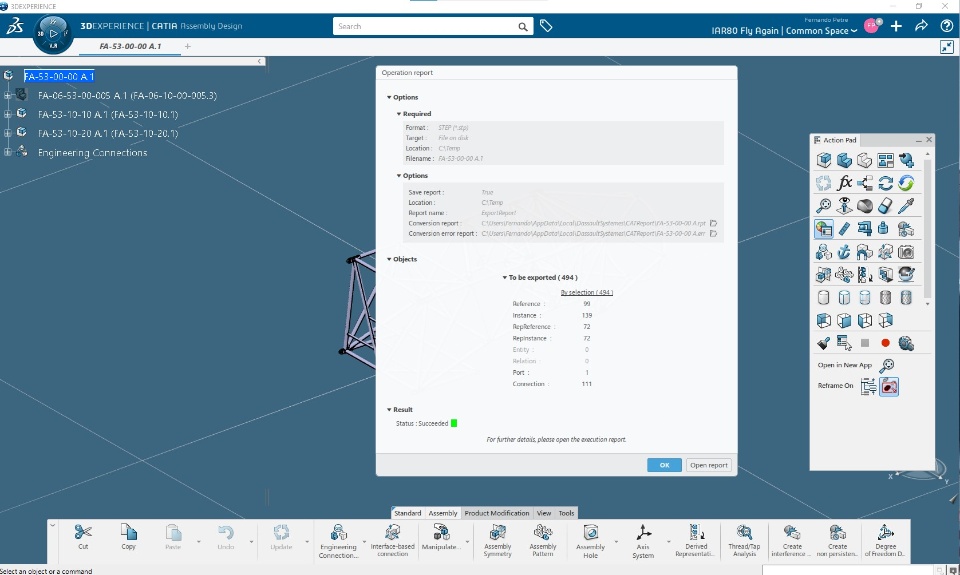Image resolution: width=960 pixels, height=575 pixels.
Task: Expand the FA-53-10-20 A.1 tree node
Action: click(7, 133)
